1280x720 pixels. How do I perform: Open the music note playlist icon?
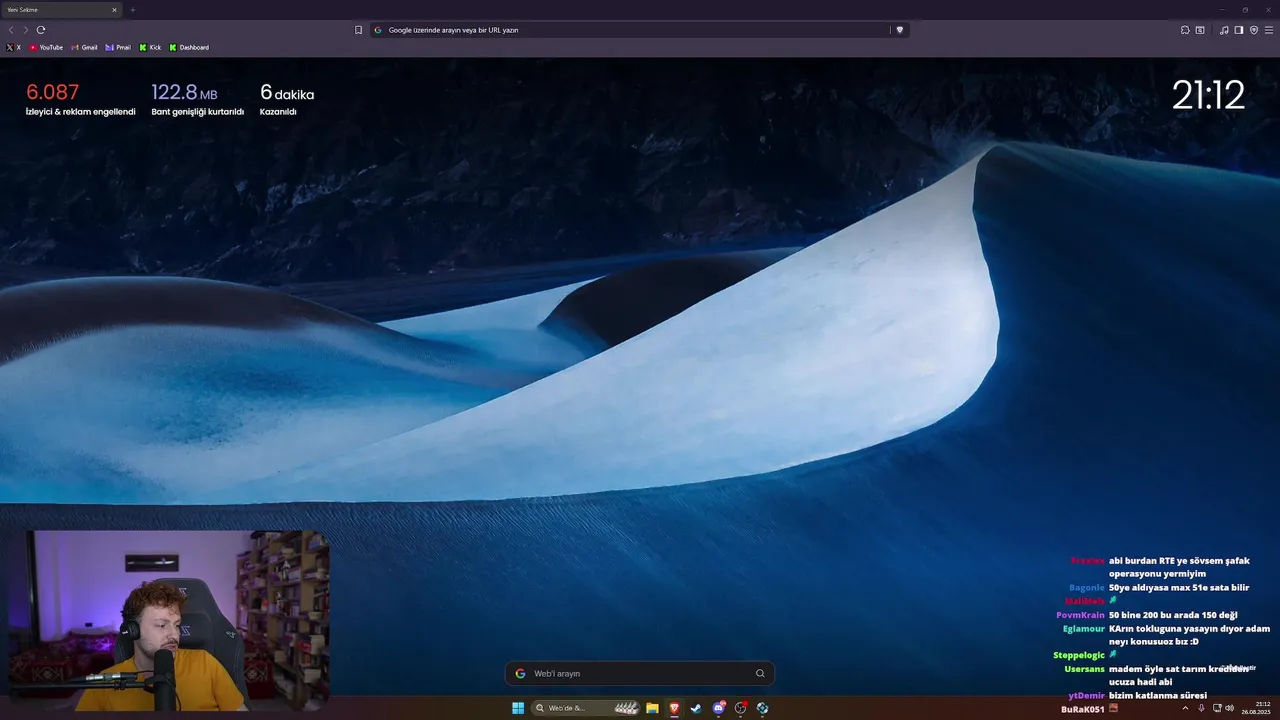1224,30
